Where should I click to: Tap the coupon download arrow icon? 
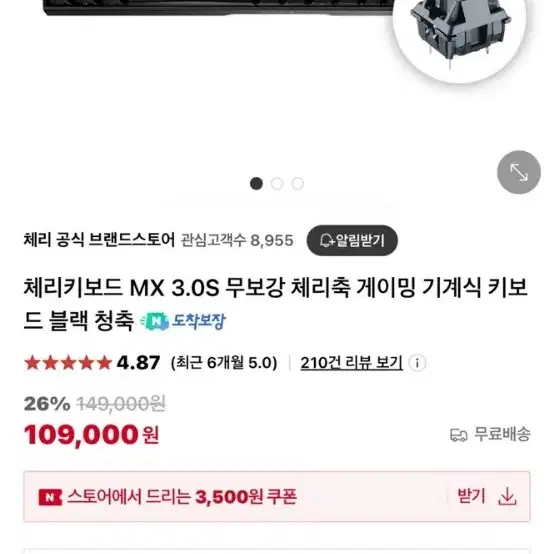507,496
